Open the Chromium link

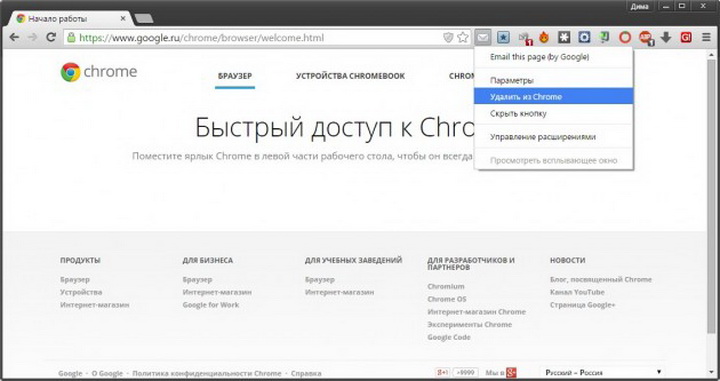[x=446, y=286]
